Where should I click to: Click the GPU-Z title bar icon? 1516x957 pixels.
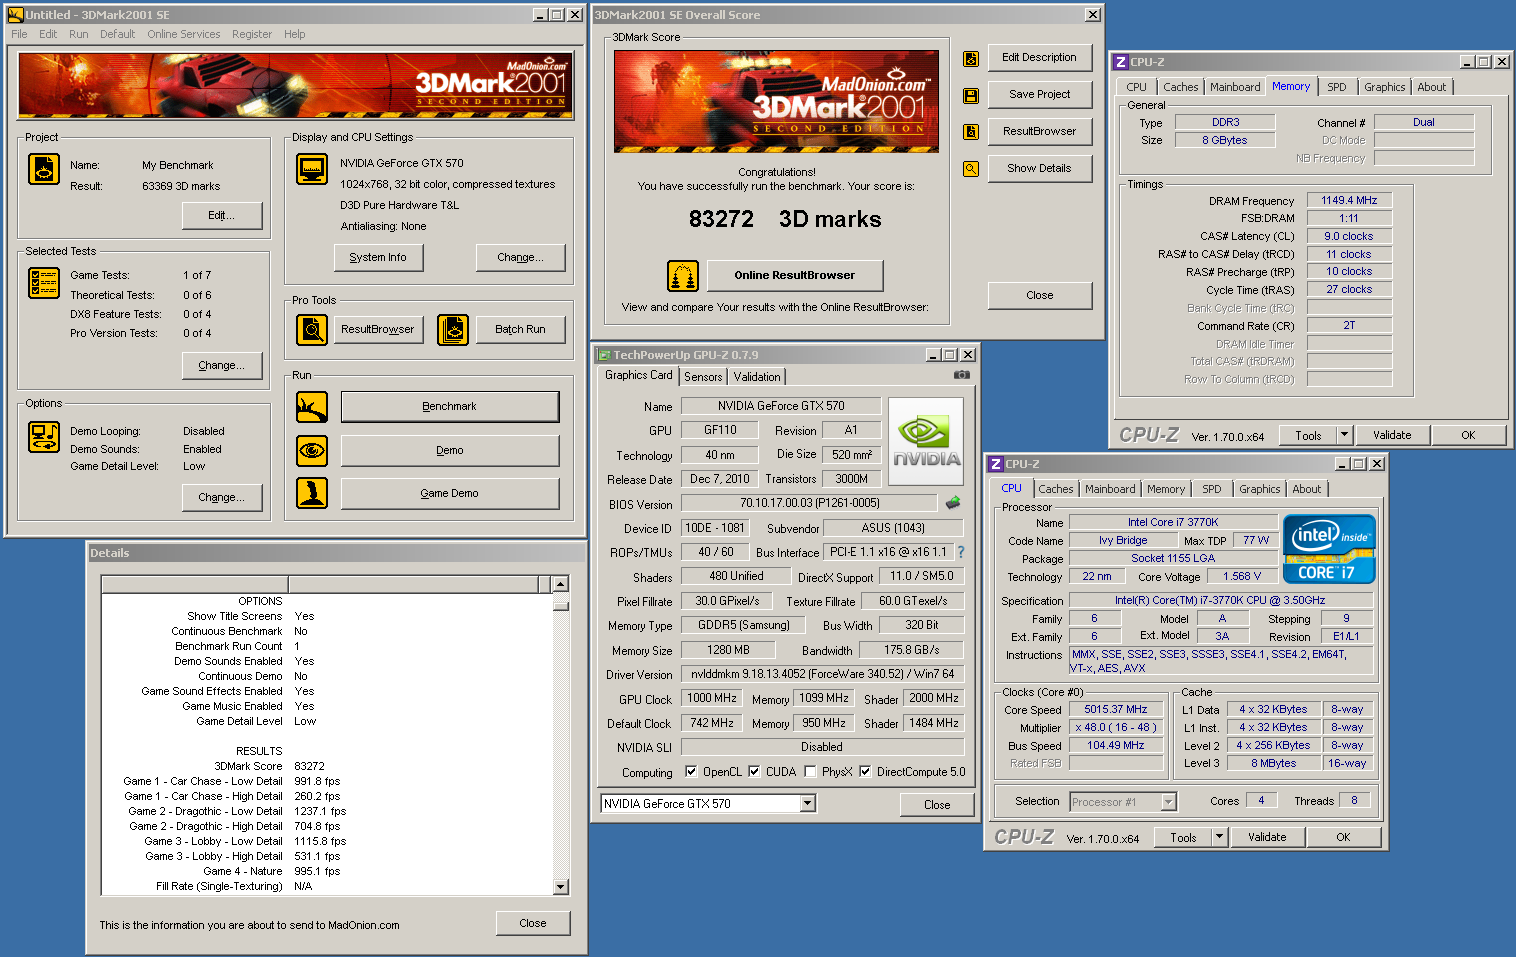tap(604, 355)
